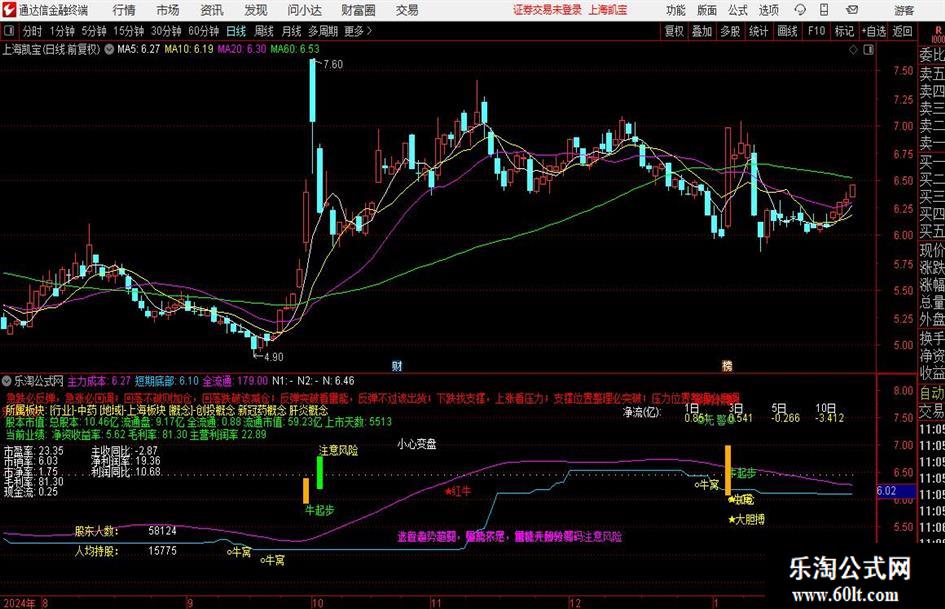Click the 注意风险 label above green bar

(338, 450)
